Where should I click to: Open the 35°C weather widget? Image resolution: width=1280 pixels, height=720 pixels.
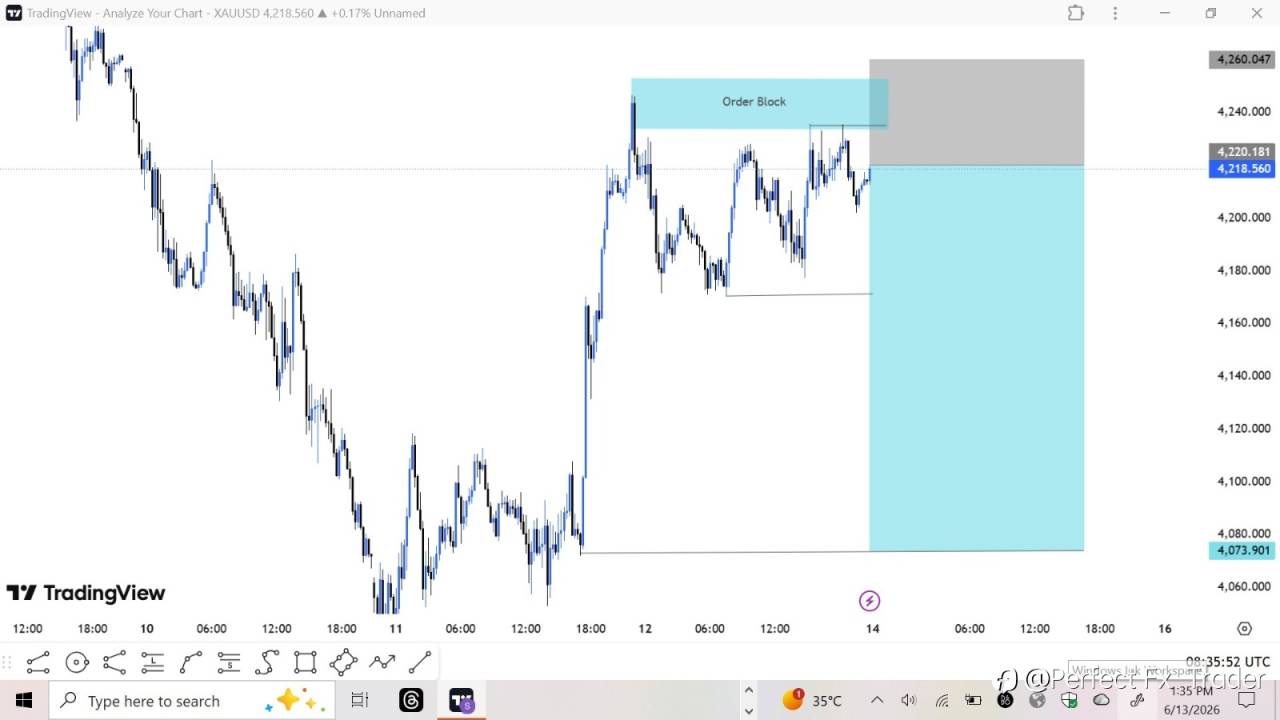(812, 700)
